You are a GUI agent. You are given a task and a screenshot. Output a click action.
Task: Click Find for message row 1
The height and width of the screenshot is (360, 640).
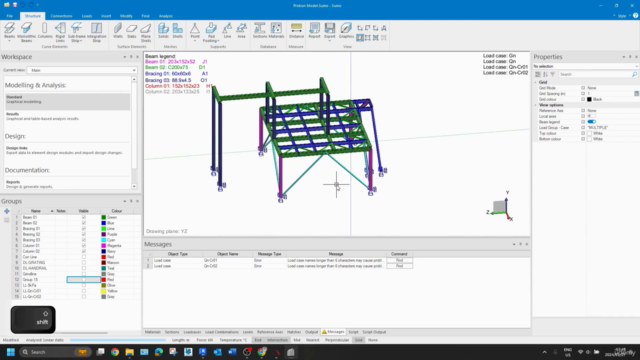click(400, 260)
